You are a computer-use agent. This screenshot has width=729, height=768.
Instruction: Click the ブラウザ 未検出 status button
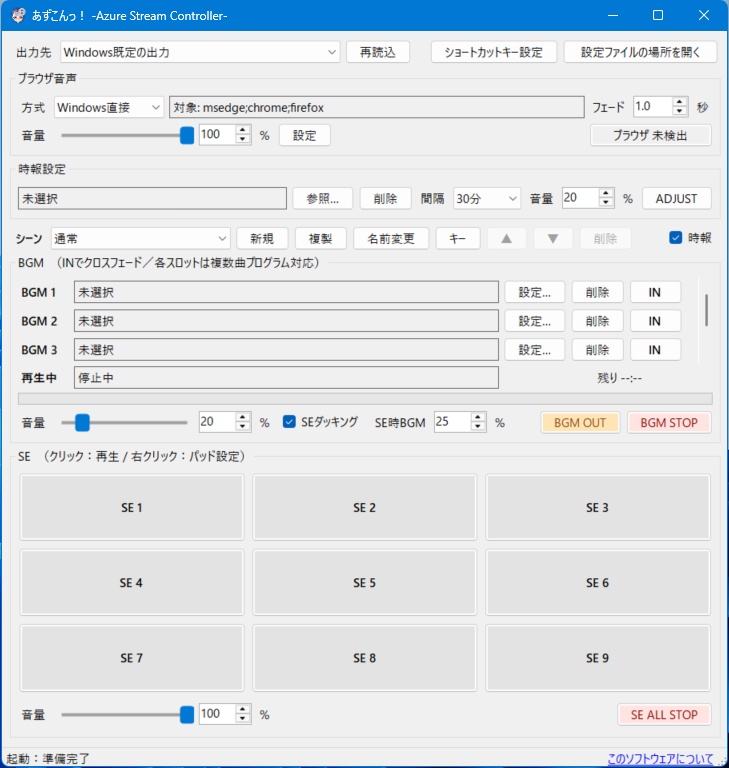coord(650,135)
